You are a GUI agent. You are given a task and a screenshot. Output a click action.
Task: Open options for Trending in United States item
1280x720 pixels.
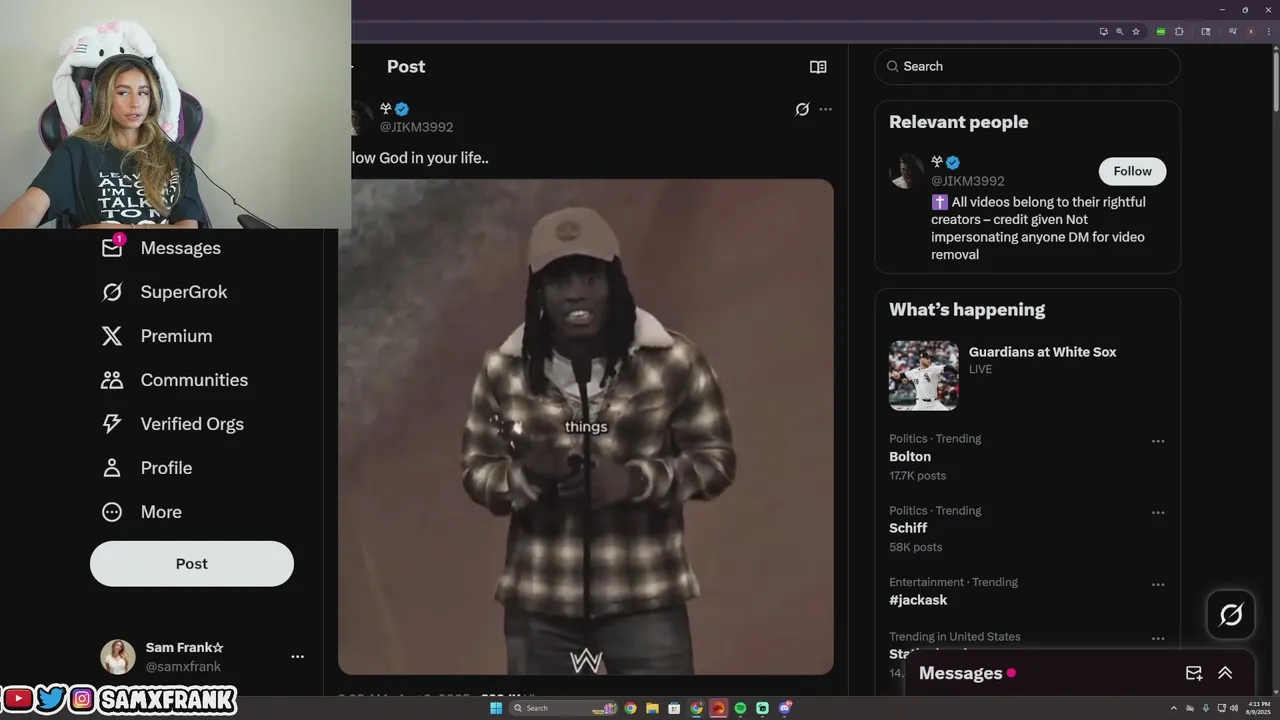[x=1158, y=639]
